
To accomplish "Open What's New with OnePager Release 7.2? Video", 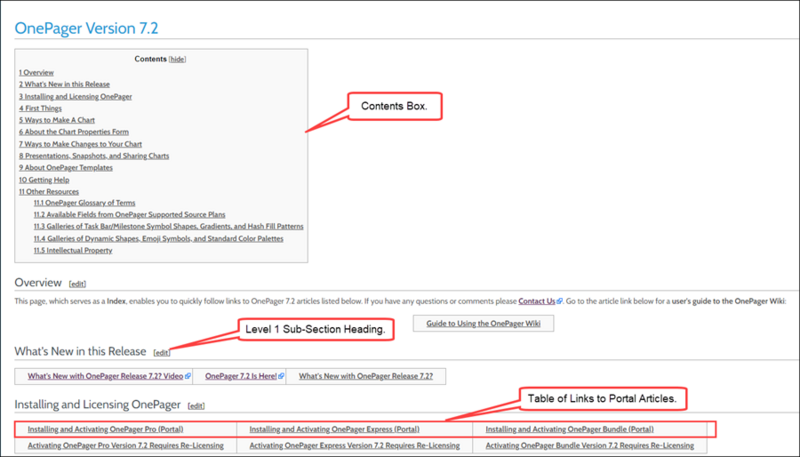I will pyautogui.click(x=105, y=376).
